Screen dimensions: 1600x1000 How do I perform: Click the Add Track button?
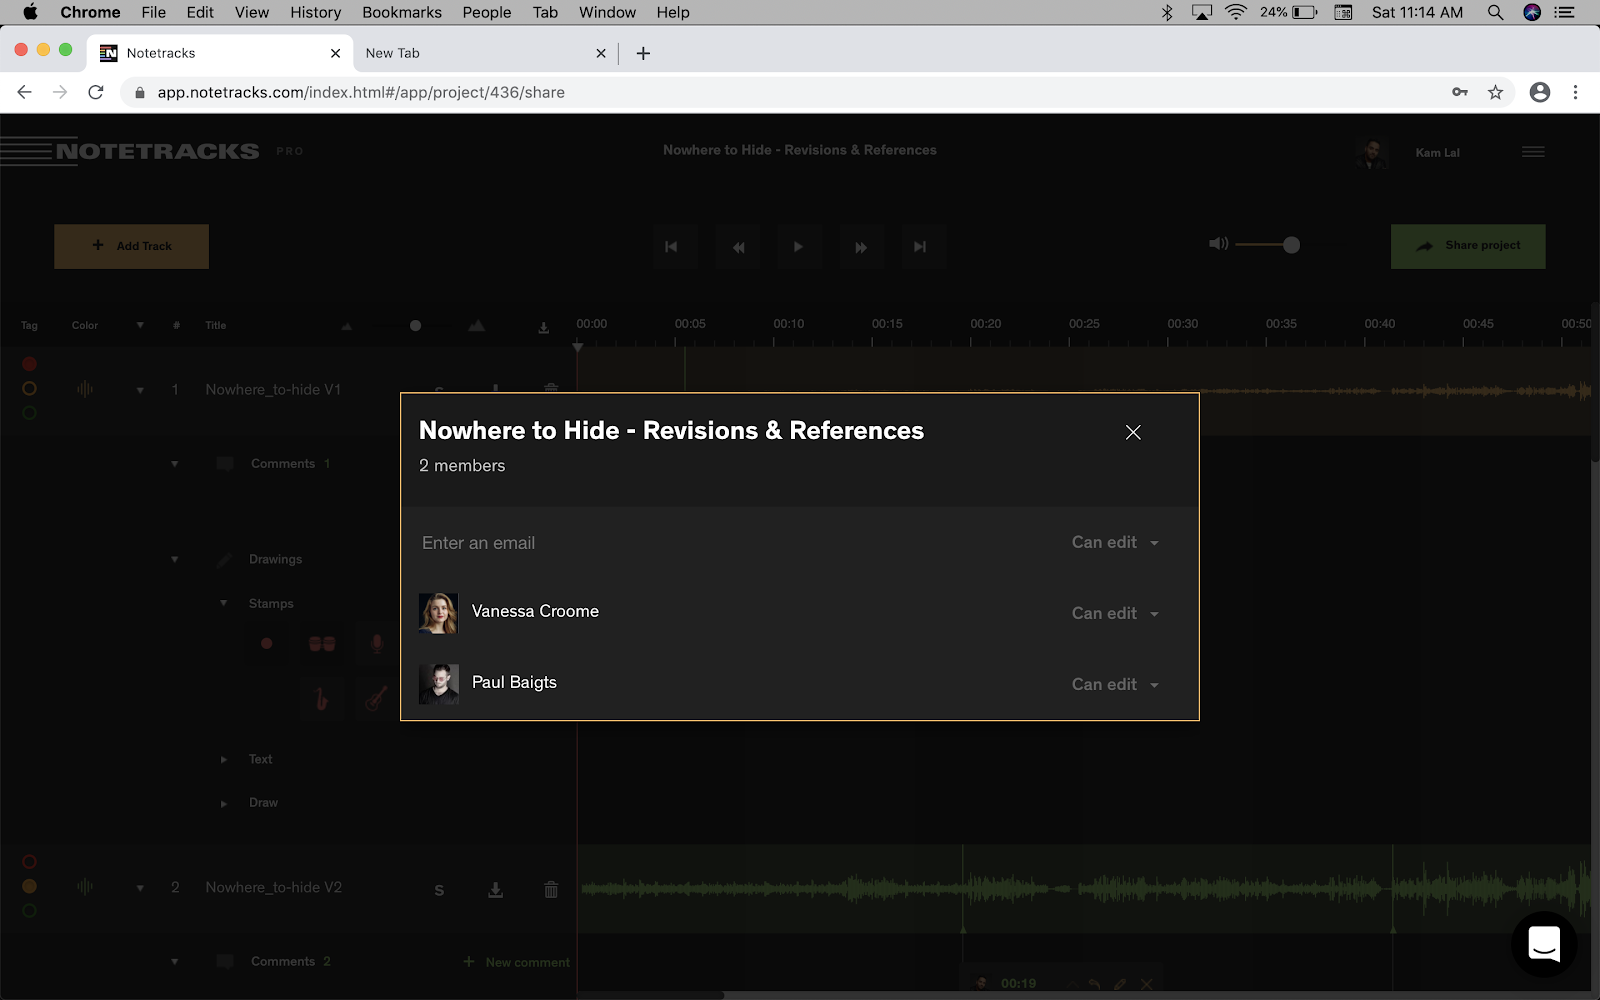(131, 246)
